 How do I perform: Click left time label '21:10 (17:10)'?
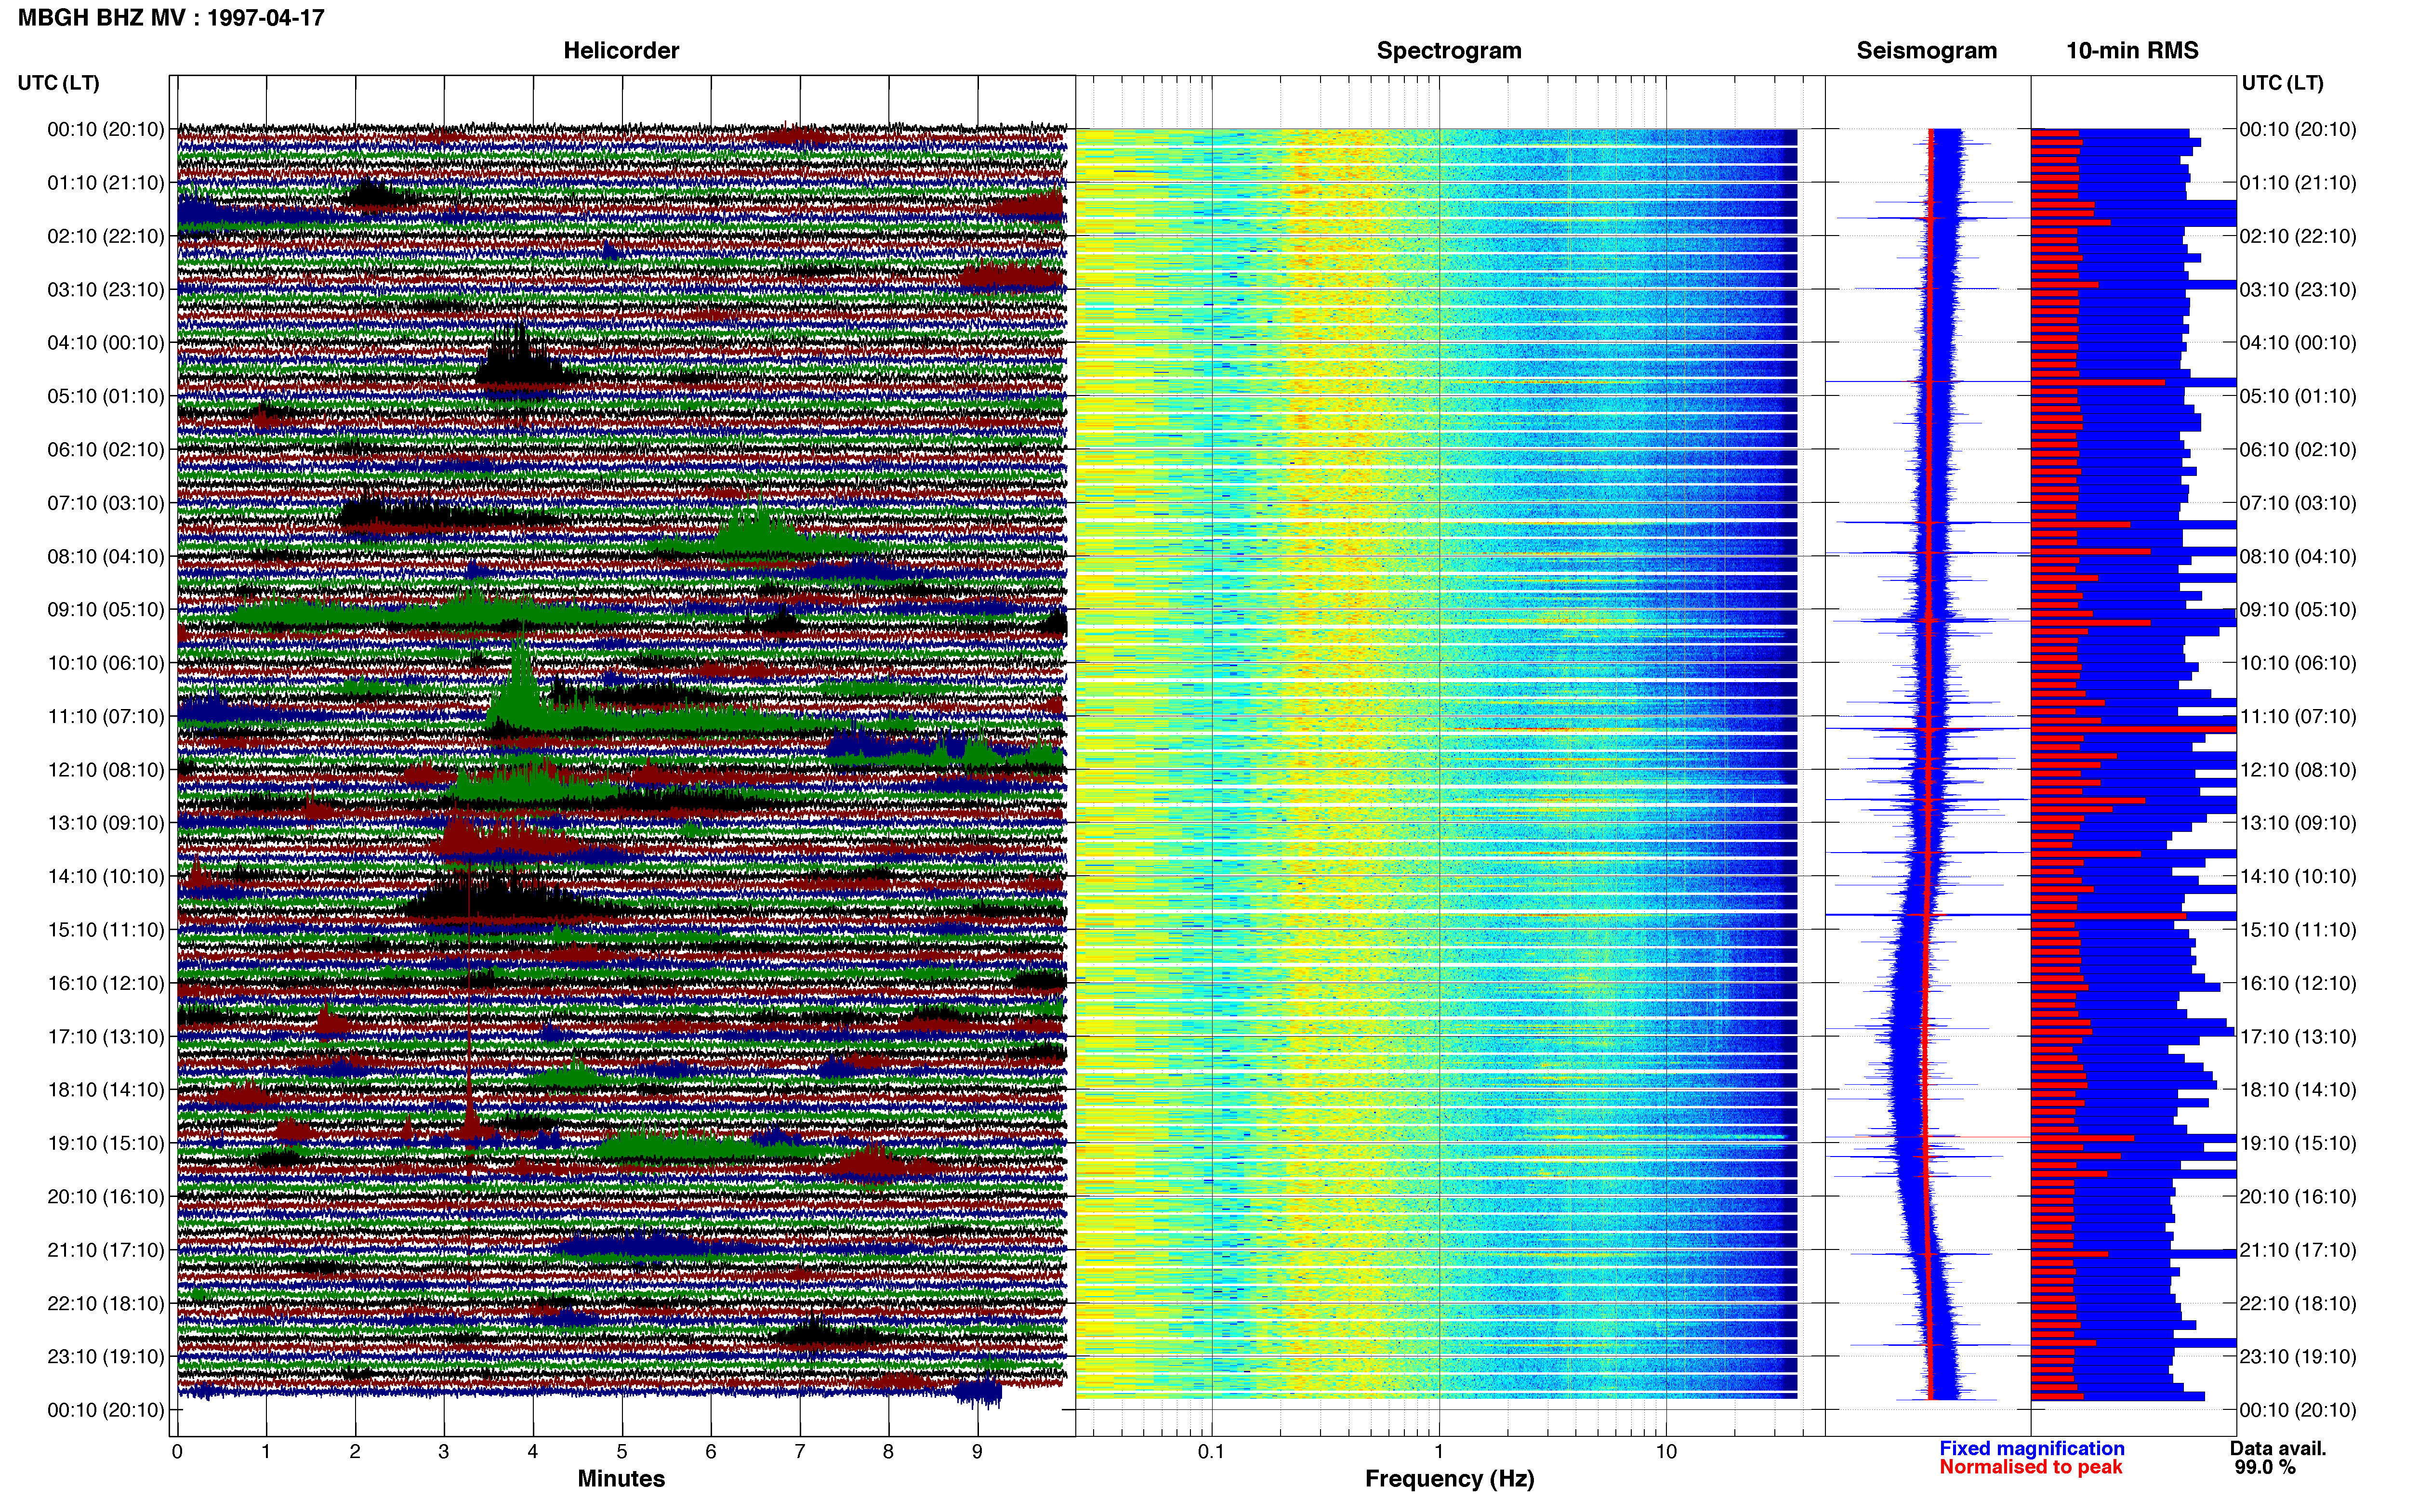click(x=106, y=1249)
